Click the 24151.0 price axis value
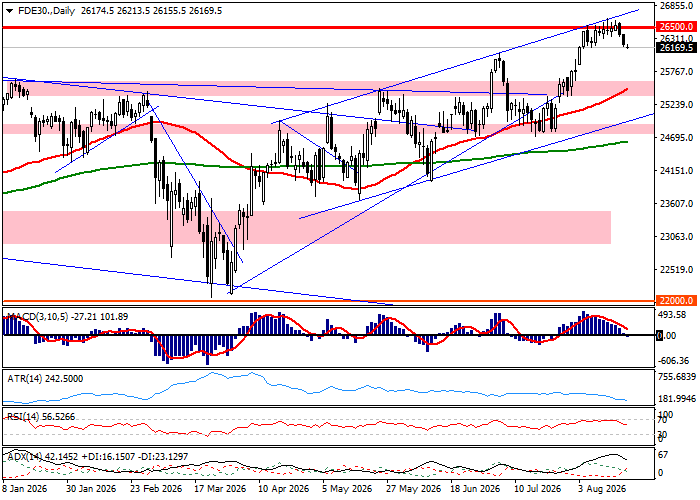Viewport: 700px width, 500px height. (x=676, y=171)
